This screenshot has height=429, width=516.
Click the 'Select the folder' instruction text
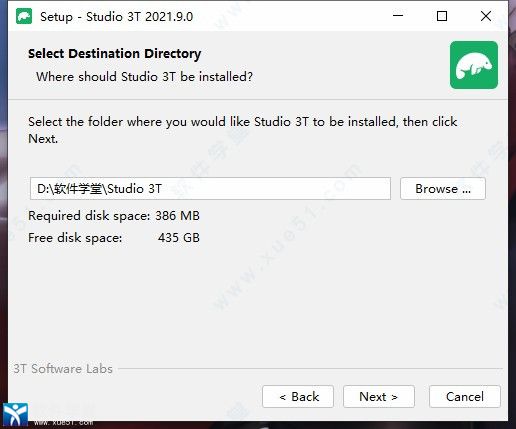[x=242, y=130]
